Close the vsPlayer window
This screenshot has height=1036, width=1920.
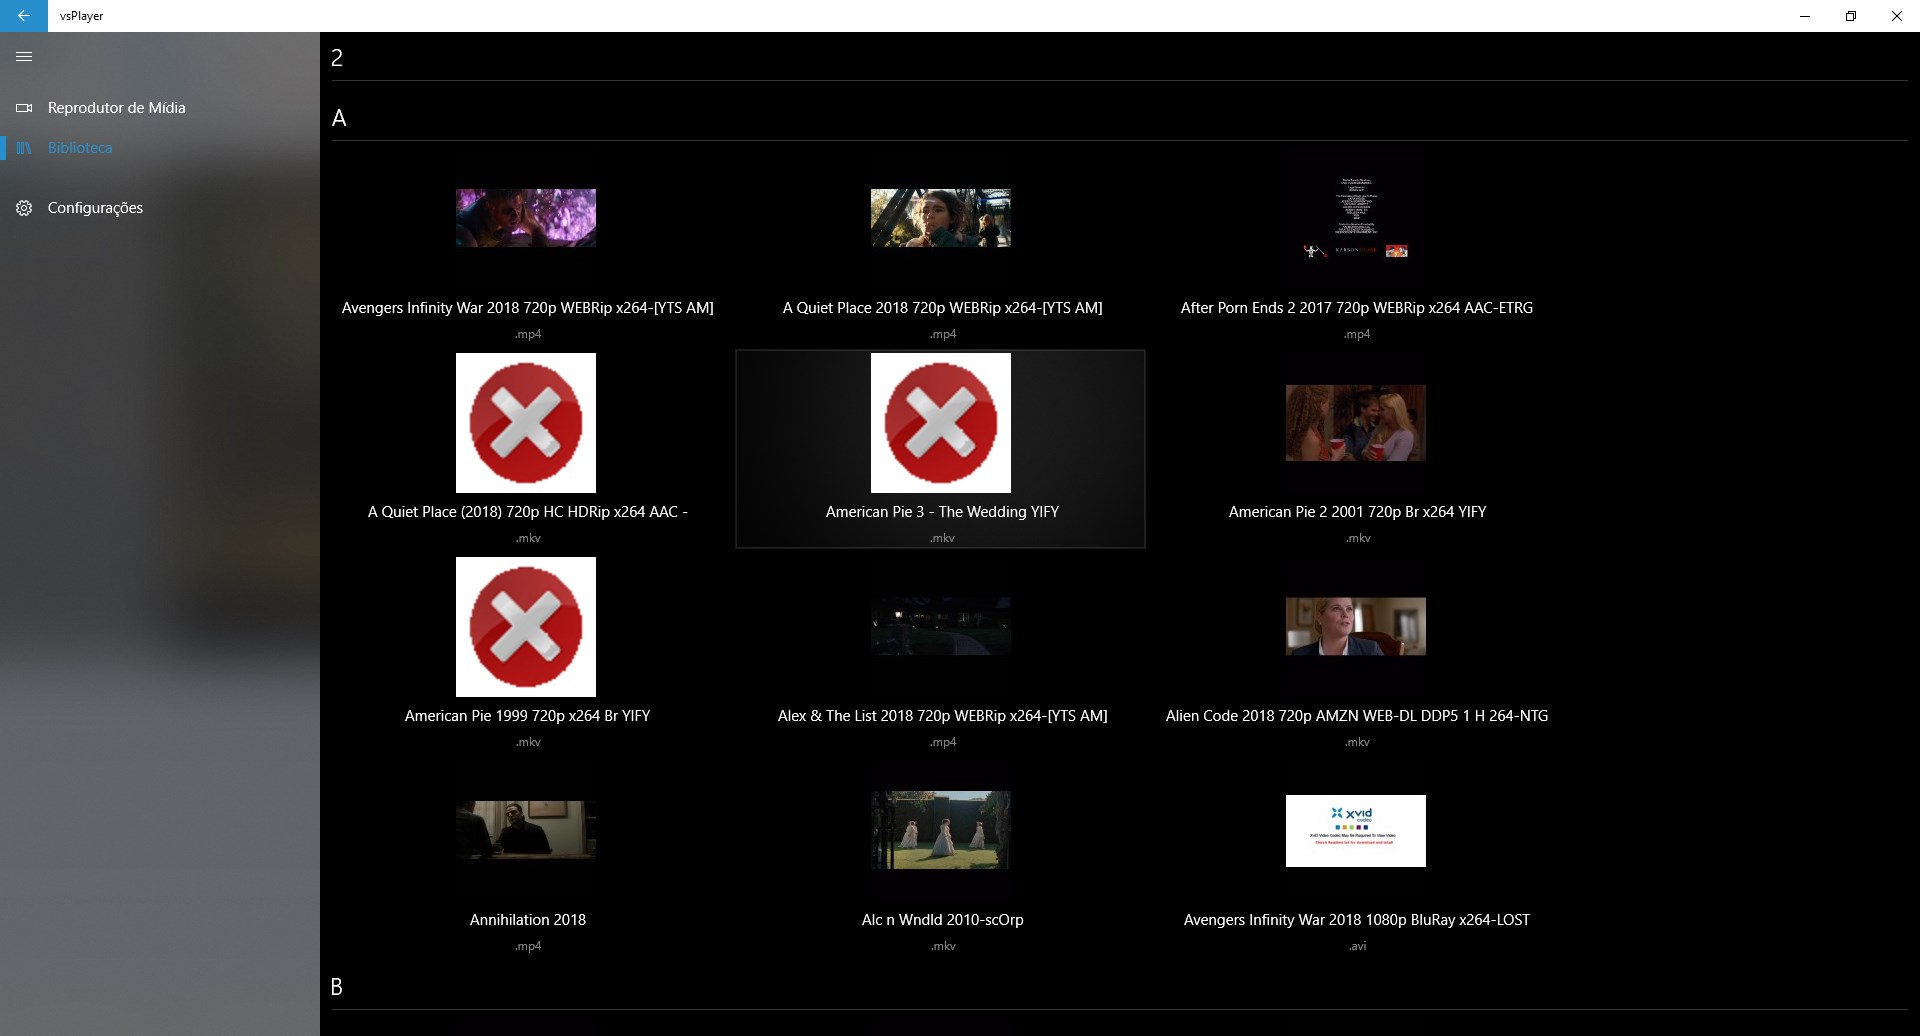pos(1897,16)
